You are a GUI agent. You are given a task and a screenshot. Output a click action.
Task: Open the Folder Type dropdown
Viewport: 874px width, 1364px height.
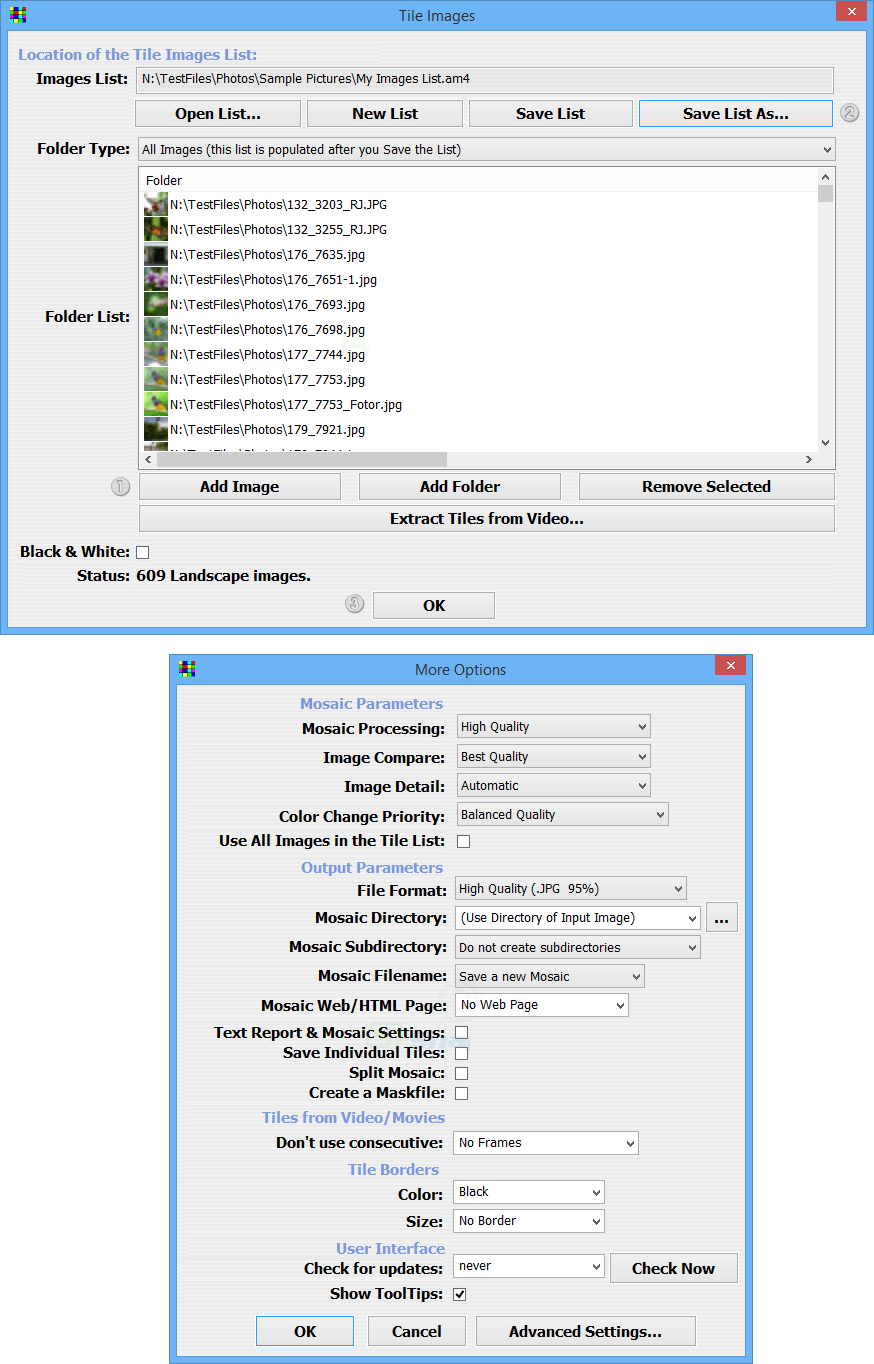(486, 149)
